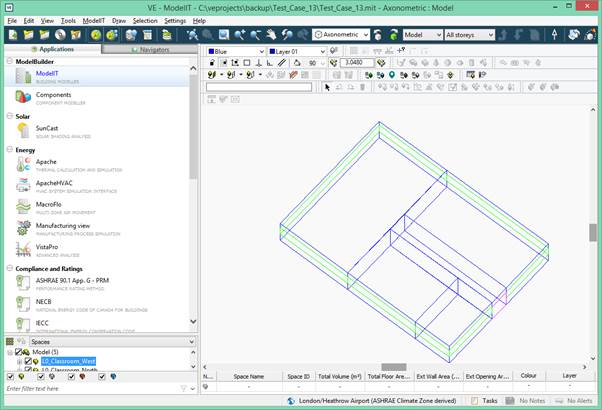
Task: Open VistaPro advanced analysis
Action: (x=46, y=246)
